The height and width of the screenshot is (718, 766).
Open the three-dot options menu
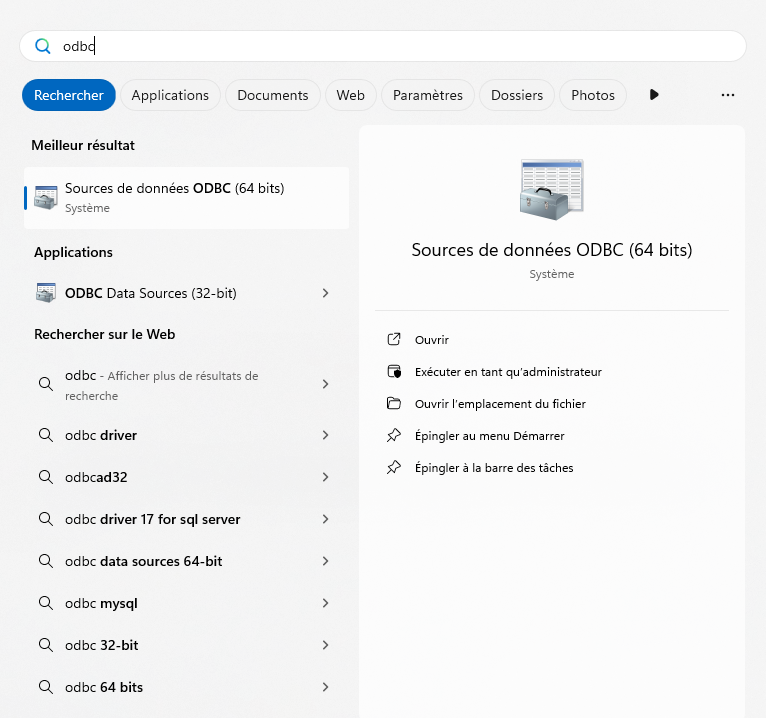click(728, 95)
